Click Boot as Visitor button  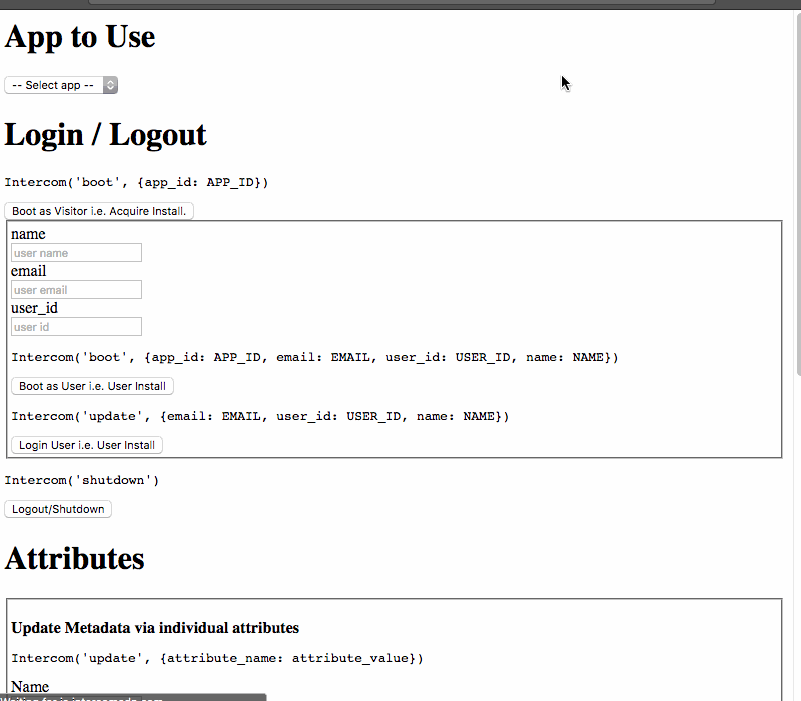tap(99, 211)
